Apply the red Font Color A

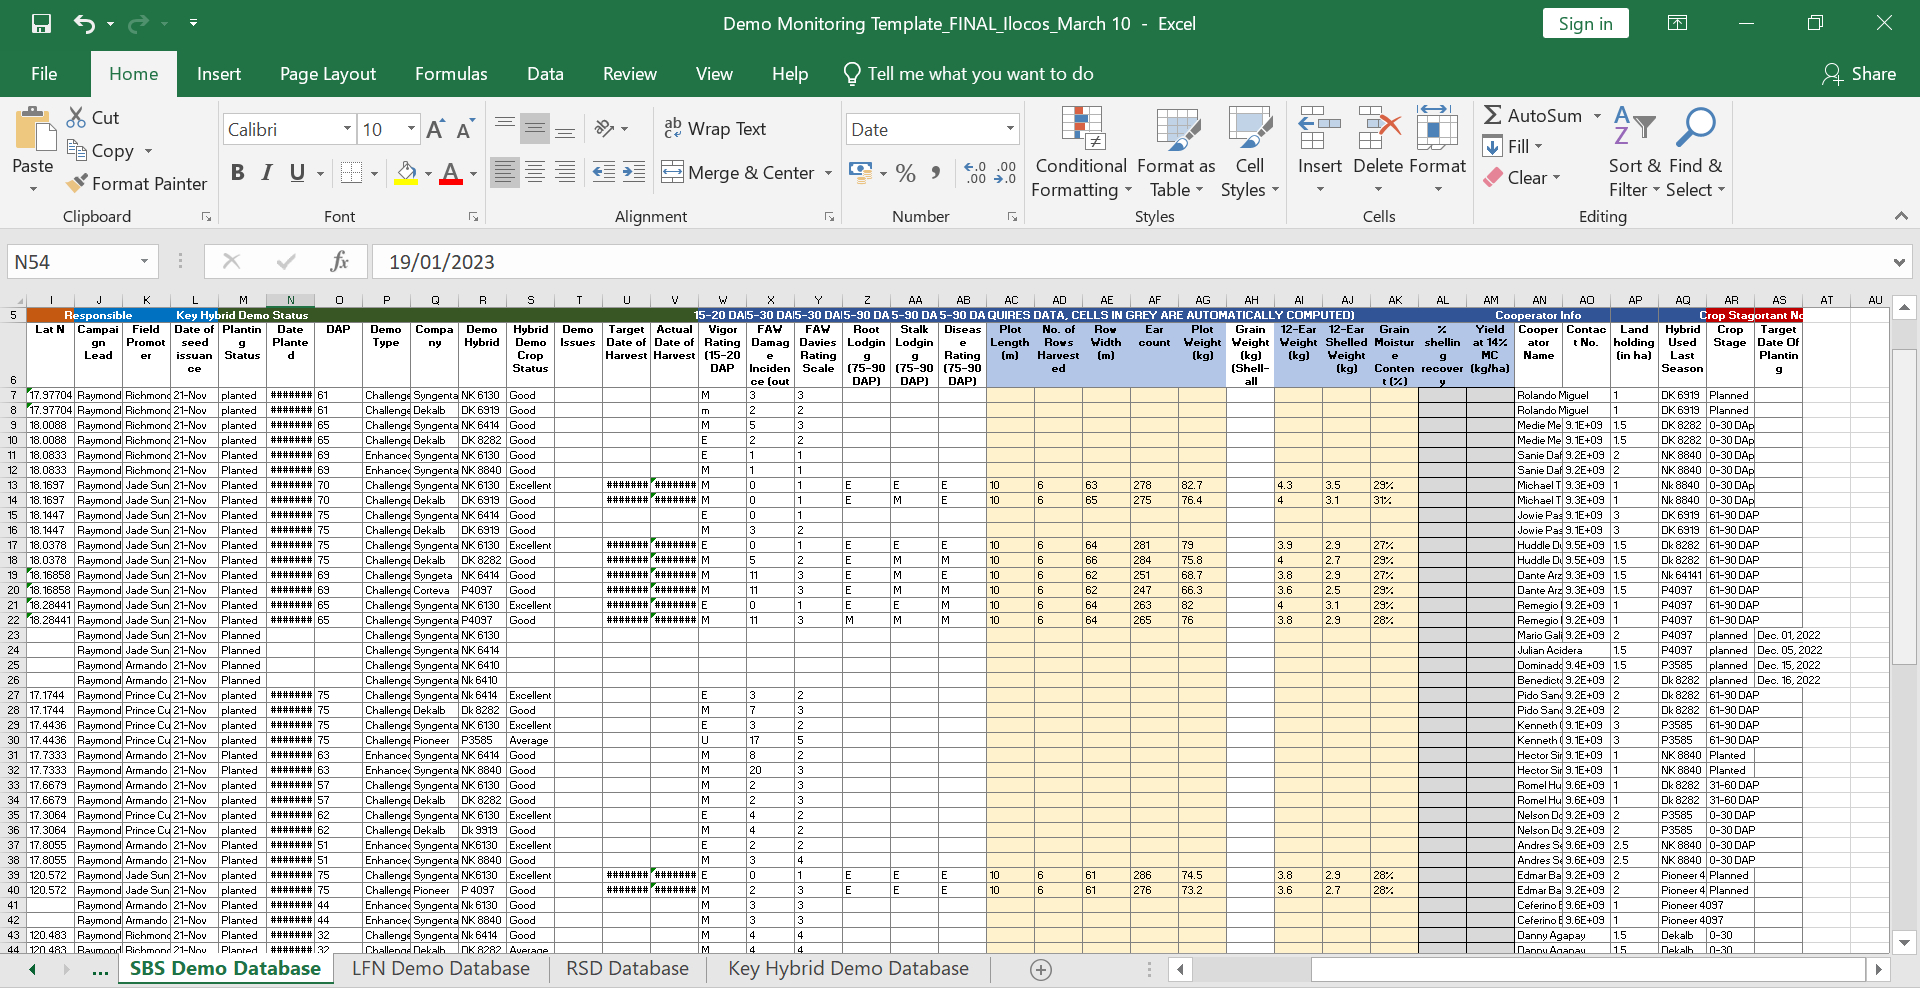tap(451, 173)
